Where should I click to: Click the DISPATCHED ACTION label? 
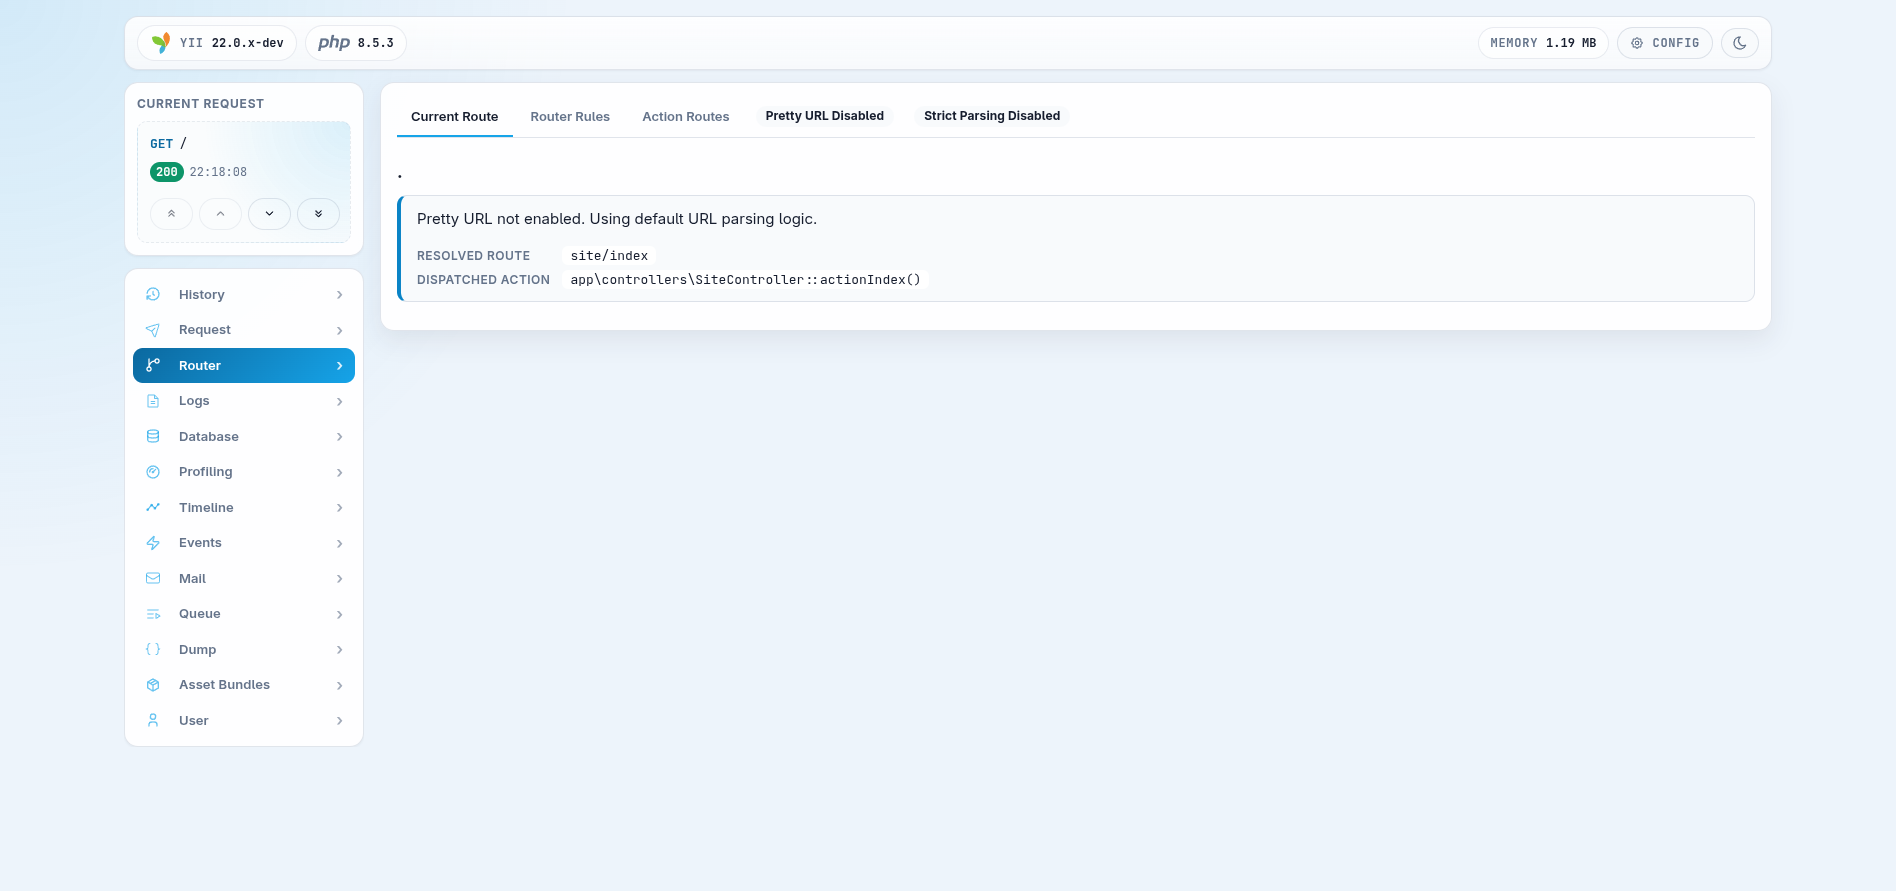pyautogui.click(x=484, y=280)
